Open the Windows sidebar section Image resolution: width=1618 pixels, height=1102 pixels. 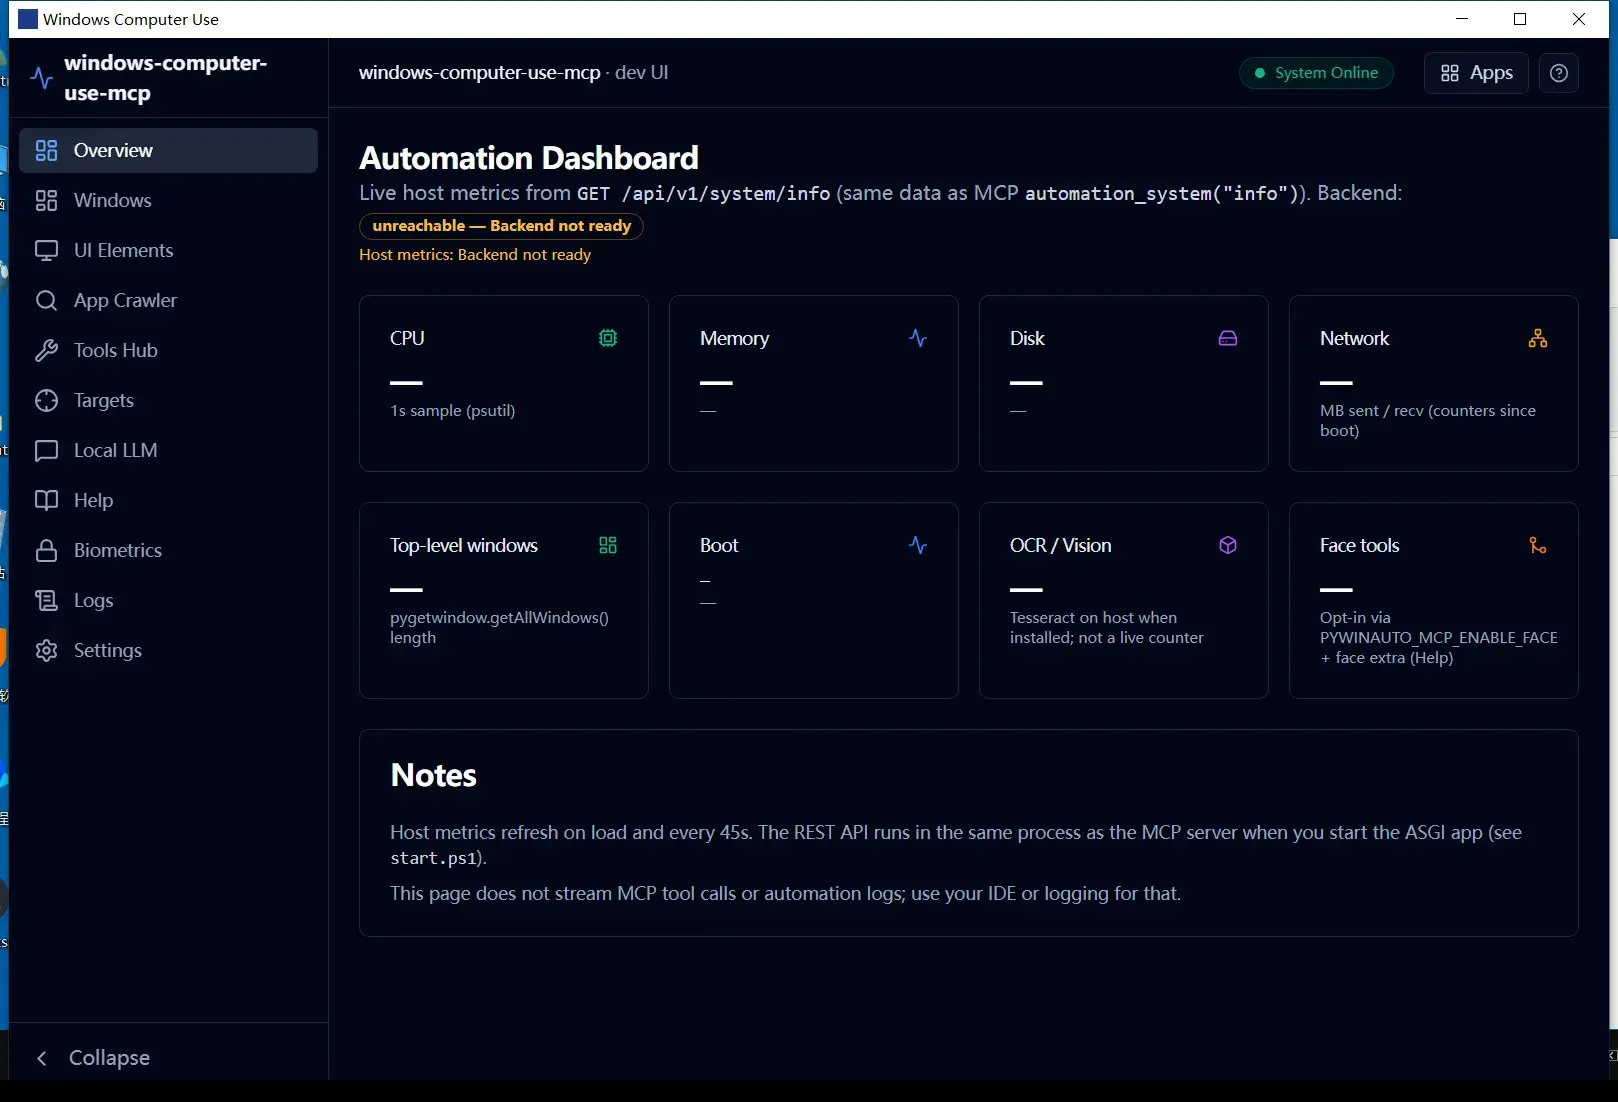click(x=168, y=200)
